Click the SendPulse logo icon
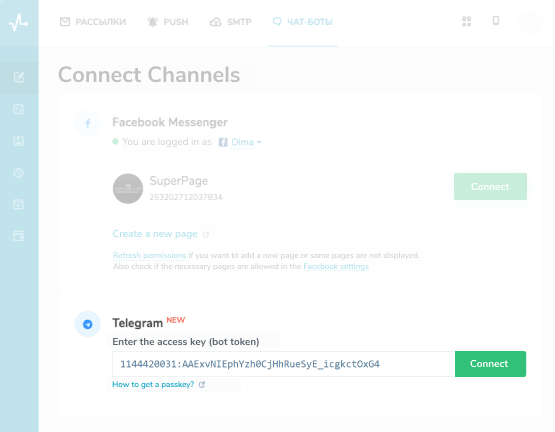Screen dimensions: 555x432 [x=18, y=23]
